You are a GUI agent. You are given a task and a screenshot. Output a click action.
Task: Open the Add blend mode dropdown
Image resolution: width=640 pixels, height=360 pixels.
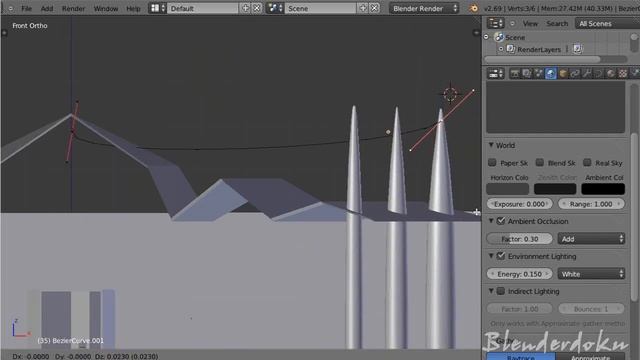(x=591, y=239)
